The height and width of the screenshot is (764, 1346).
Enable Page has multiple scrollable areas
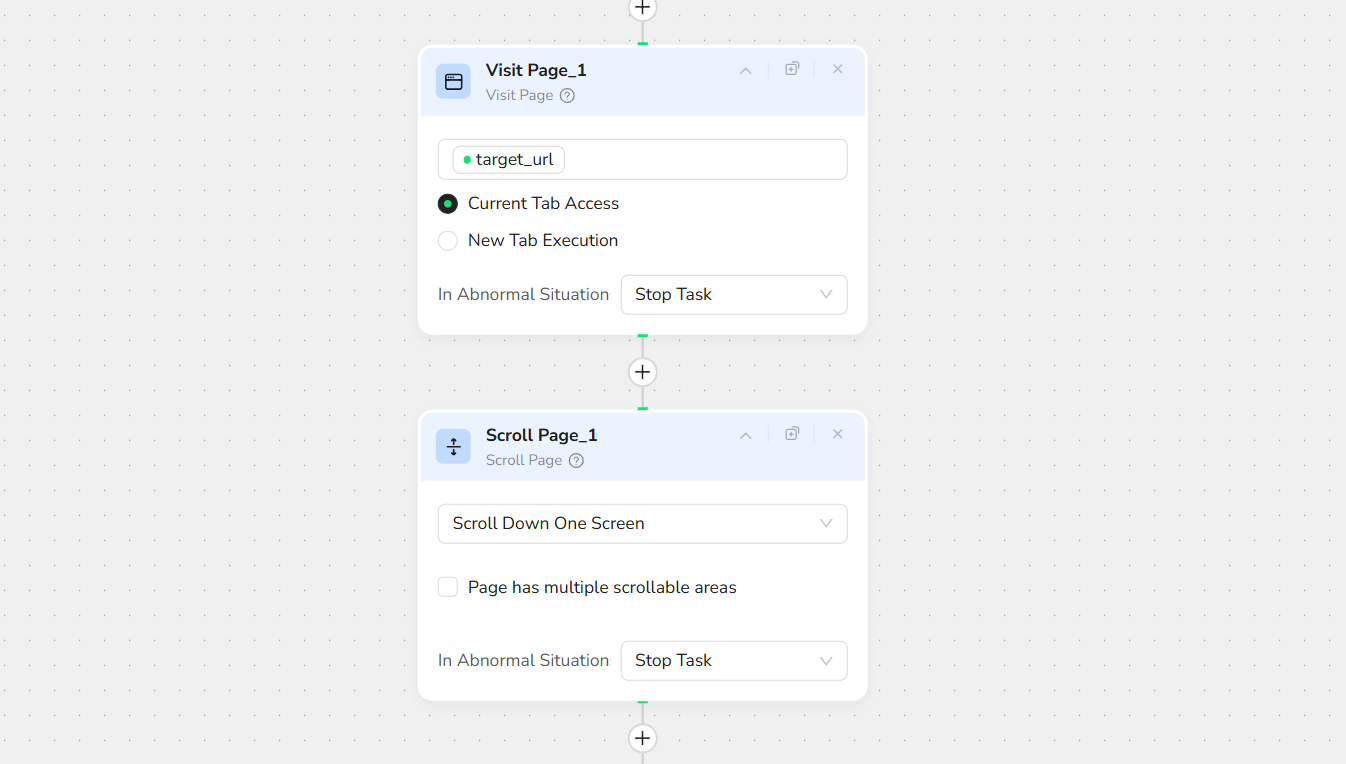pos(448,587)
